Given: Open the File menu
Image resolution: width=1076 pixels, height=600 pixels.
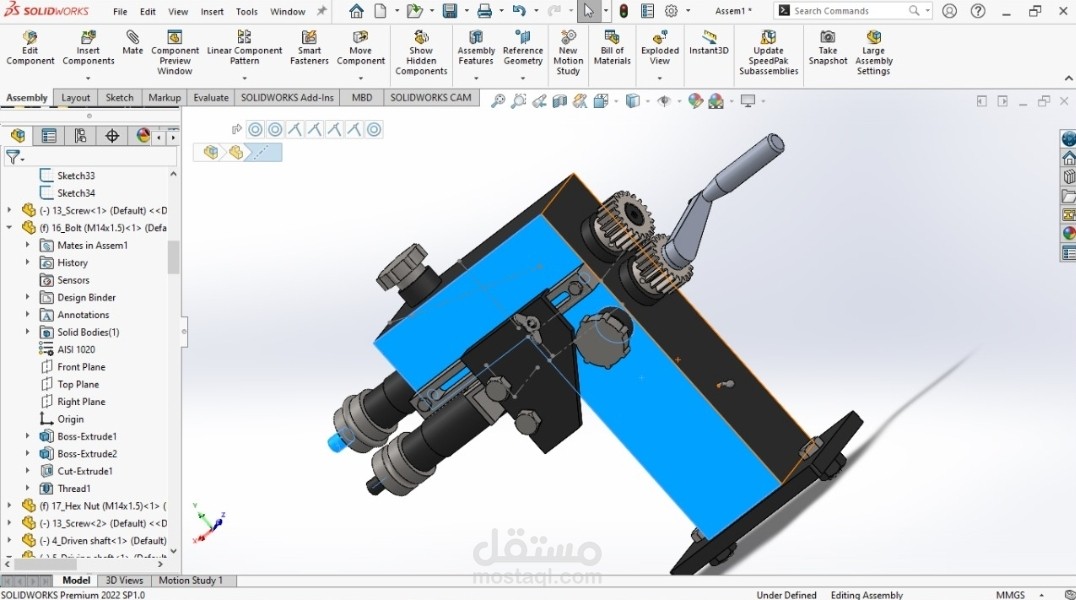Looking at the screenshot, I should [120, 11].
